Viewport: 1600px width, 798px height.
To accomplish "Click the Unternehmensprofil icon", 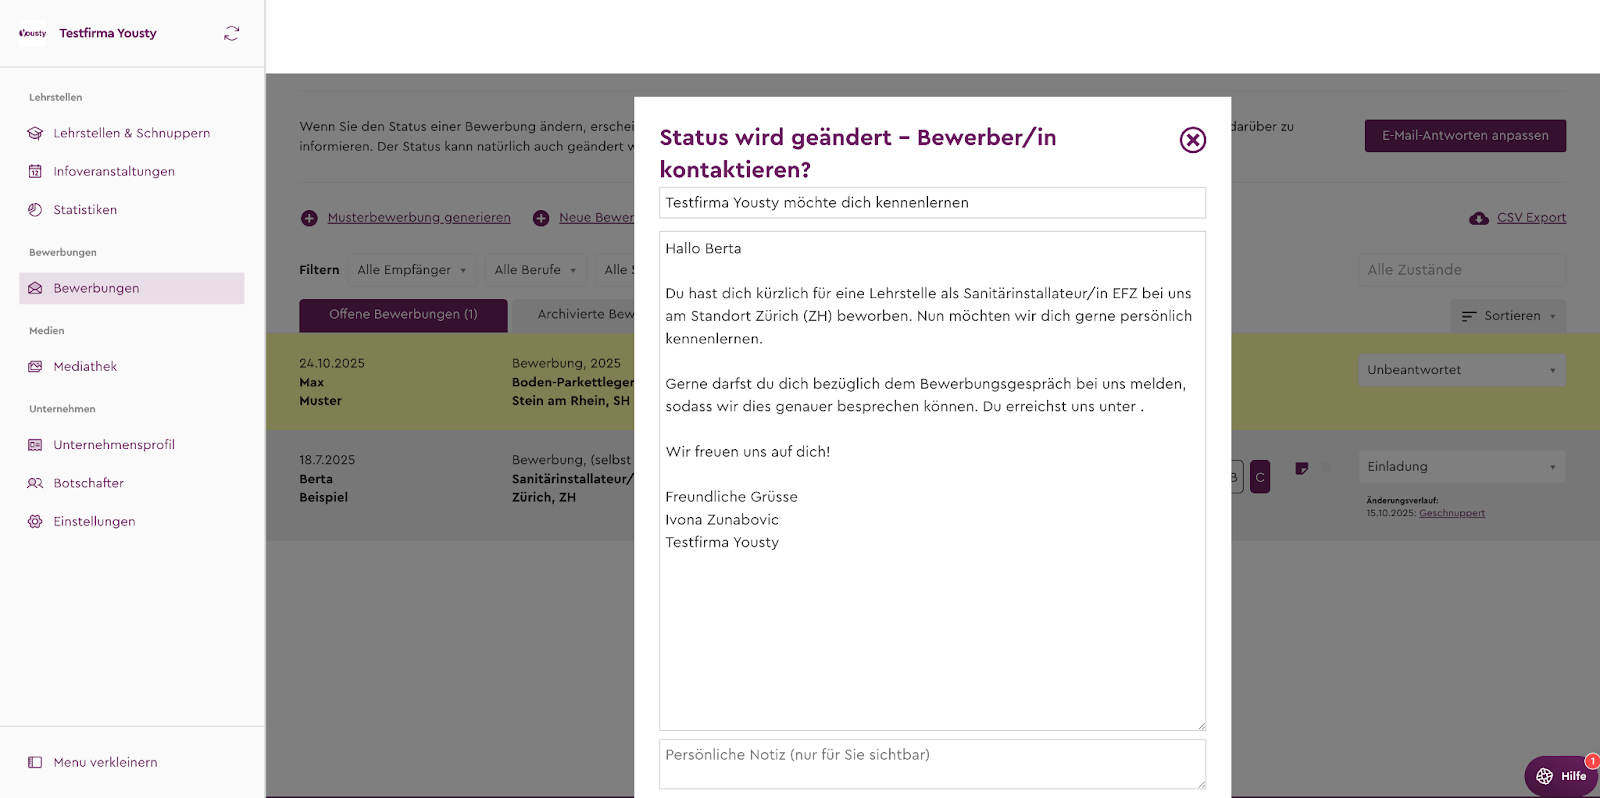I will click(x=35, y=445).
